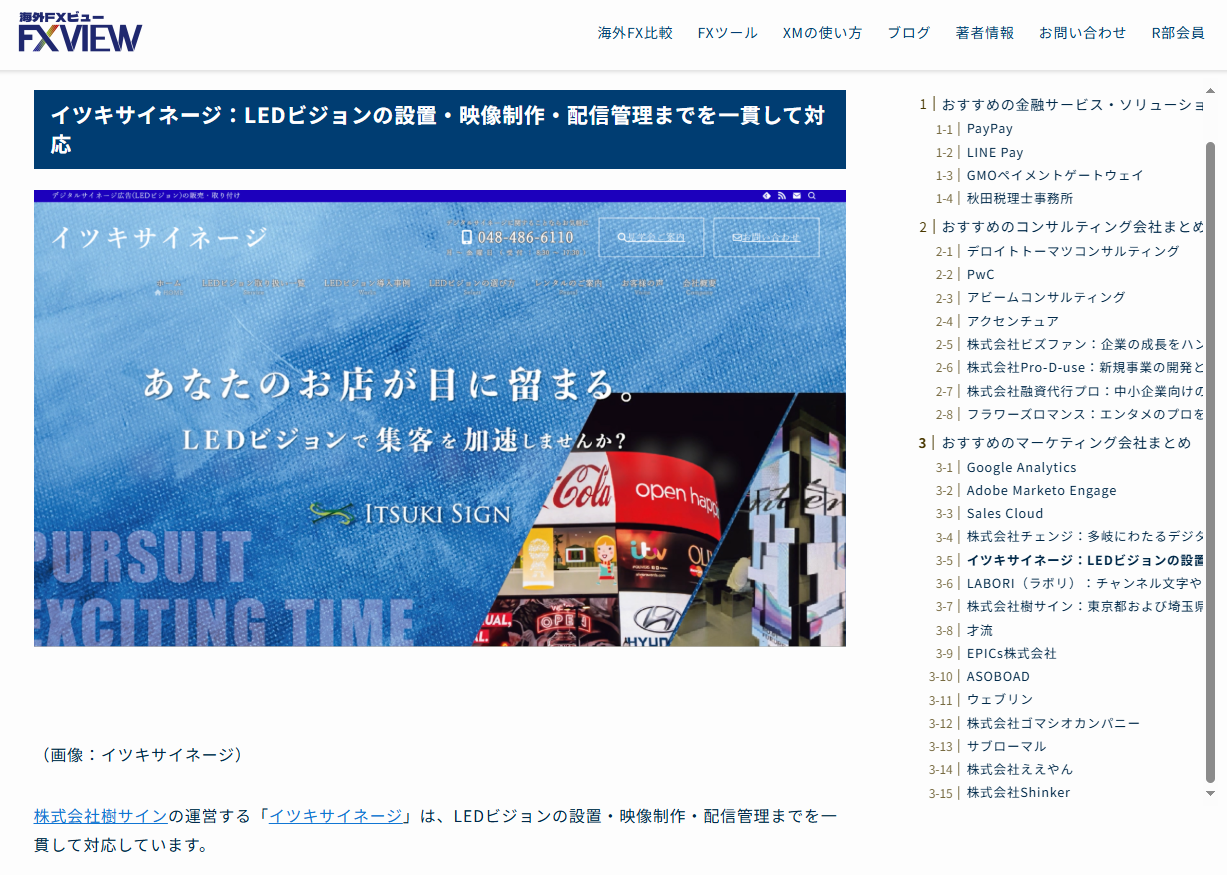Viewport: 1227px width, 875px height.
Task: Click the FXVIEW site logo
Action: pos(80,34)
